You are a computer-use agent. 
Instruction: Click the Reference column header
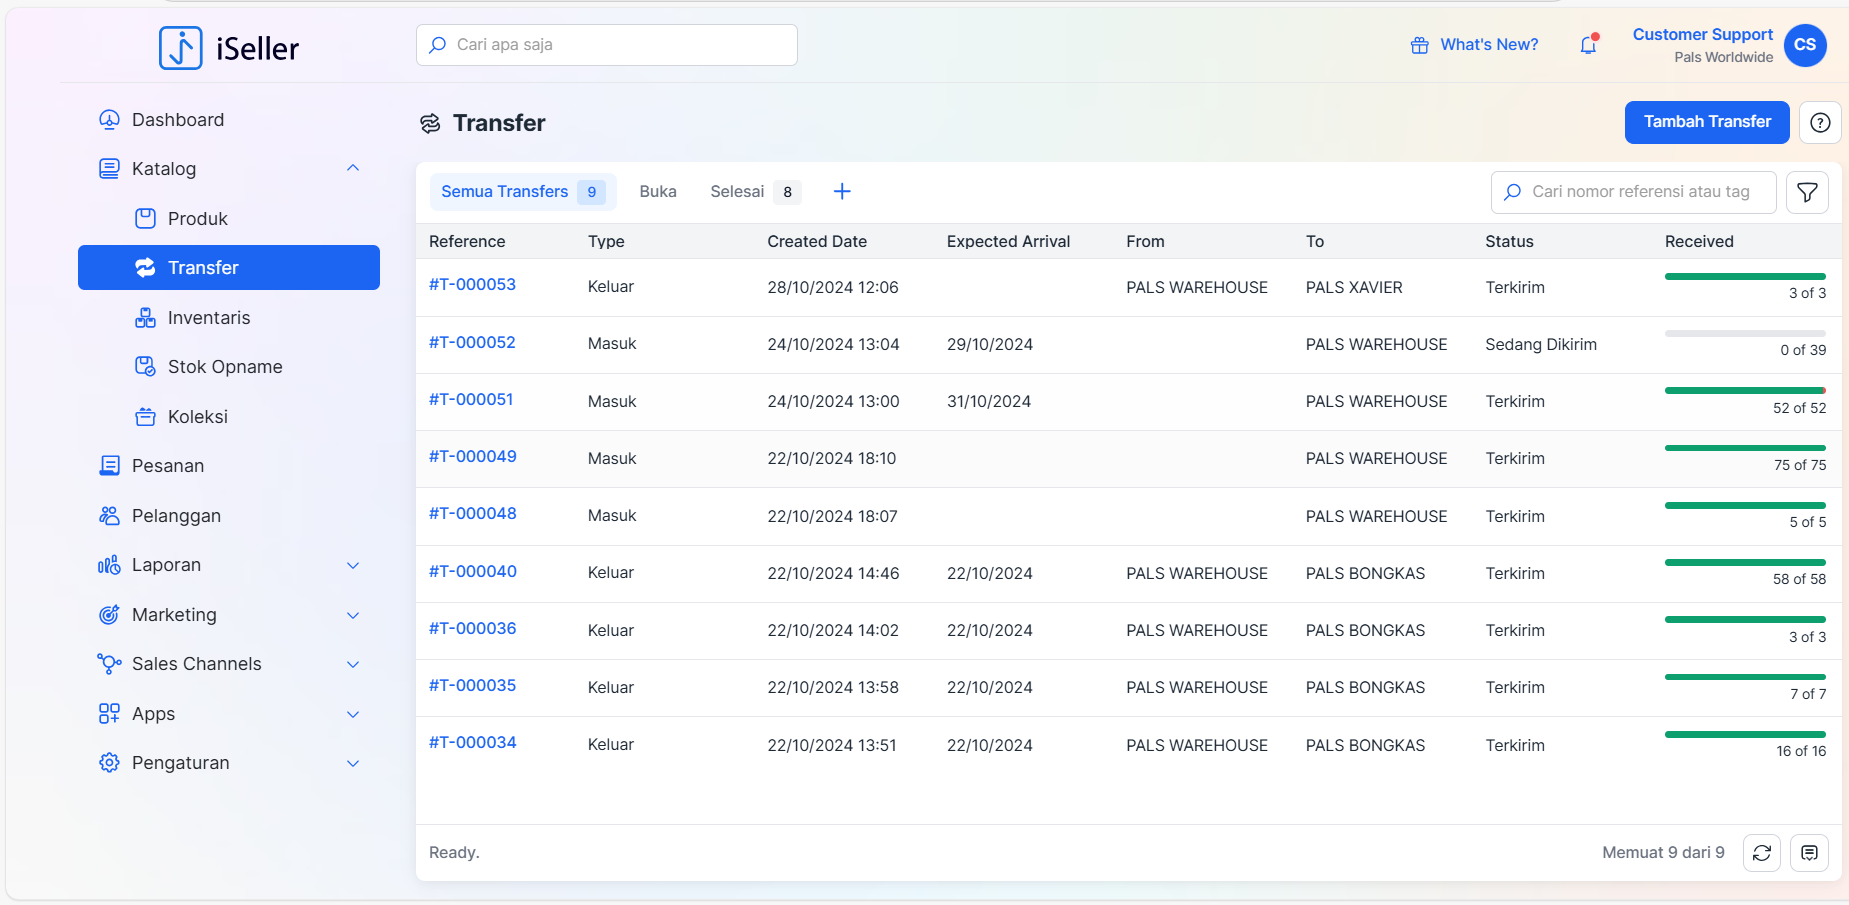[467, 241]
